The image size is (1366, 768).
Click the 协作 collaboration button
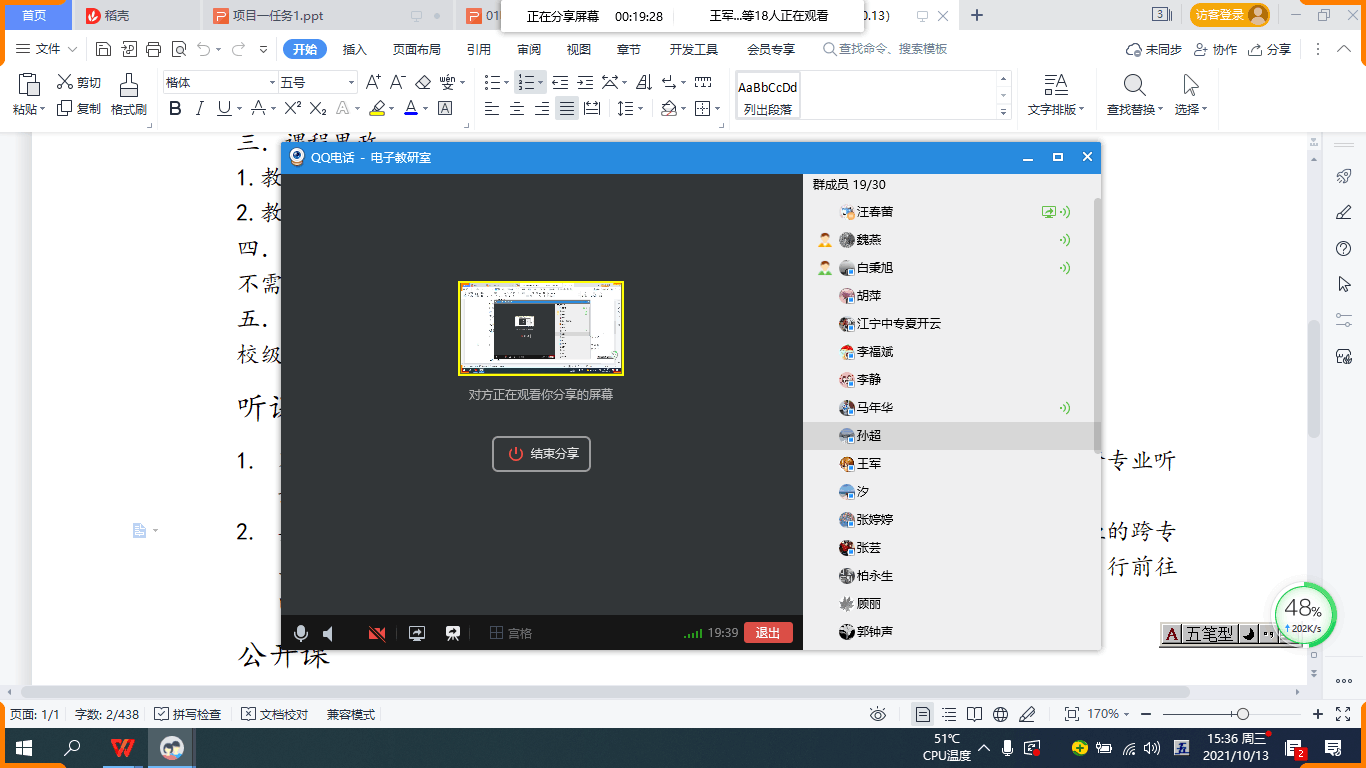1215,49
